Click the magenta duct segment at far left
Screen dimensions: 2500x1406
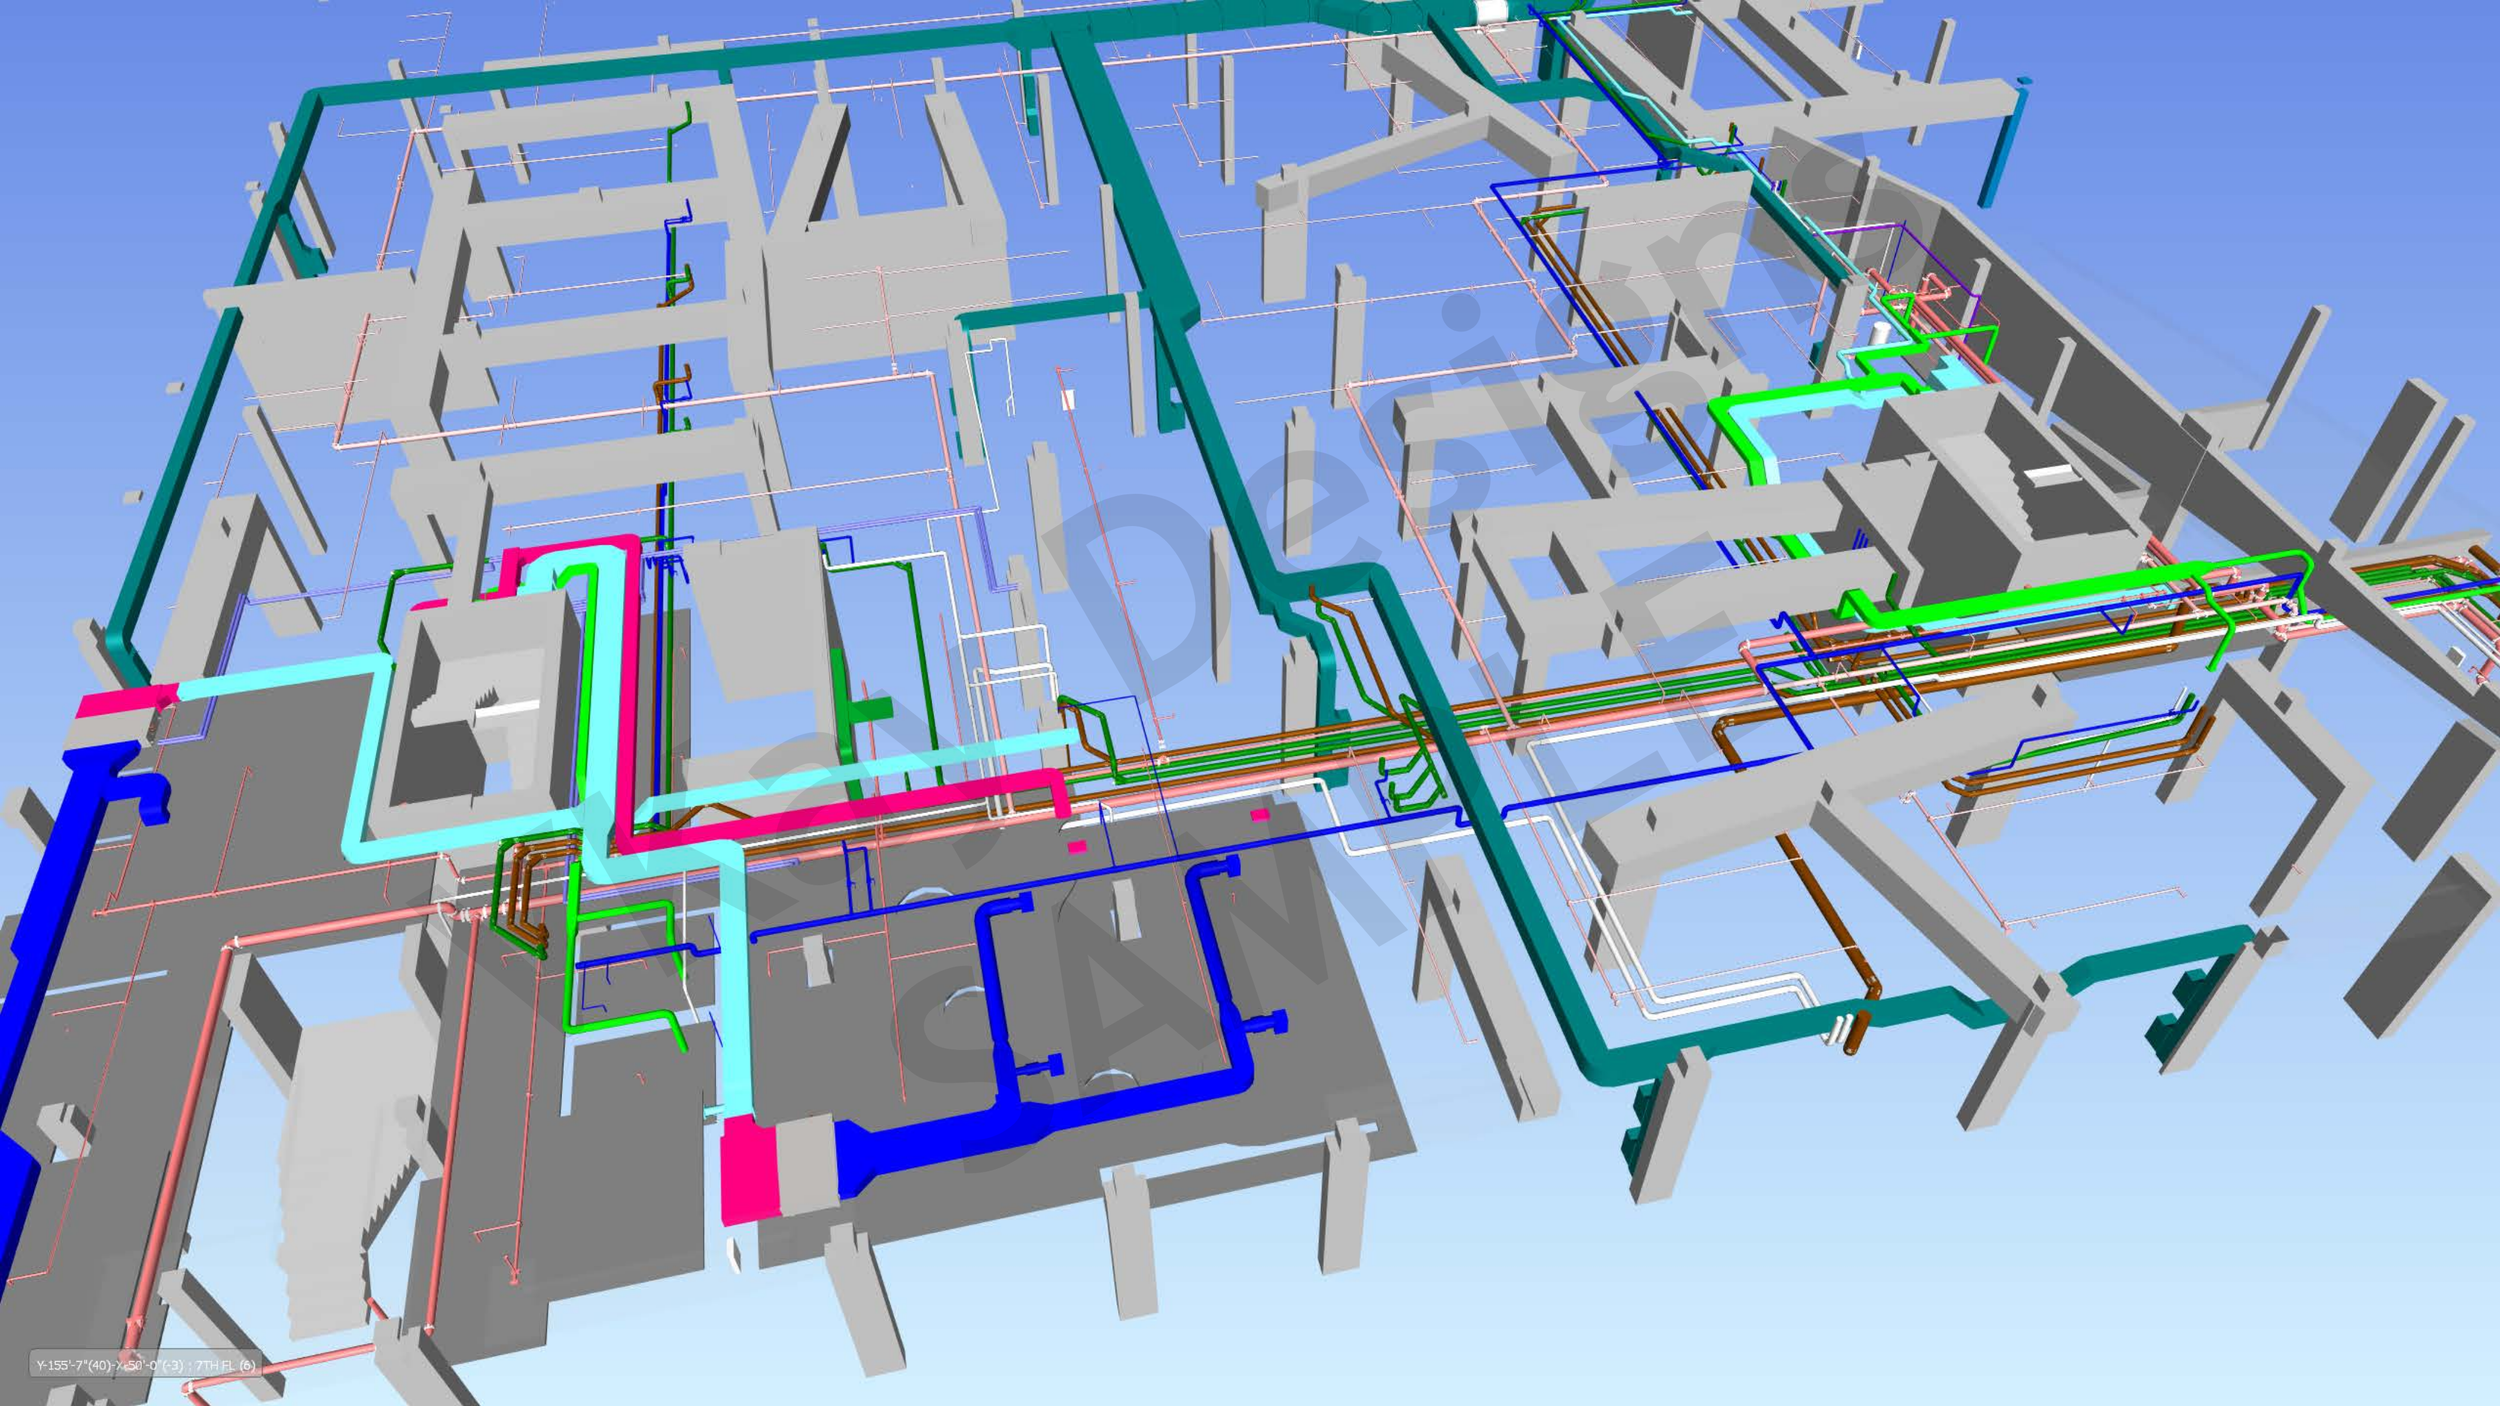tap(125, 700)
